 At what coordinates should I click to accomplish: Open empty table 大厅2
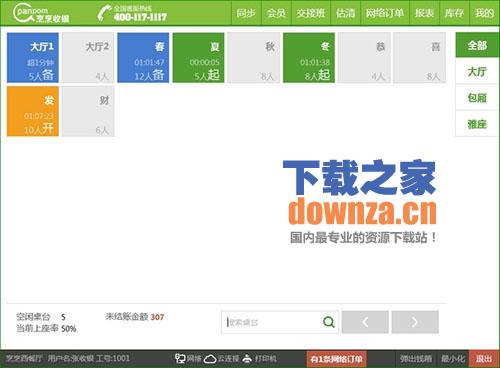88,57
